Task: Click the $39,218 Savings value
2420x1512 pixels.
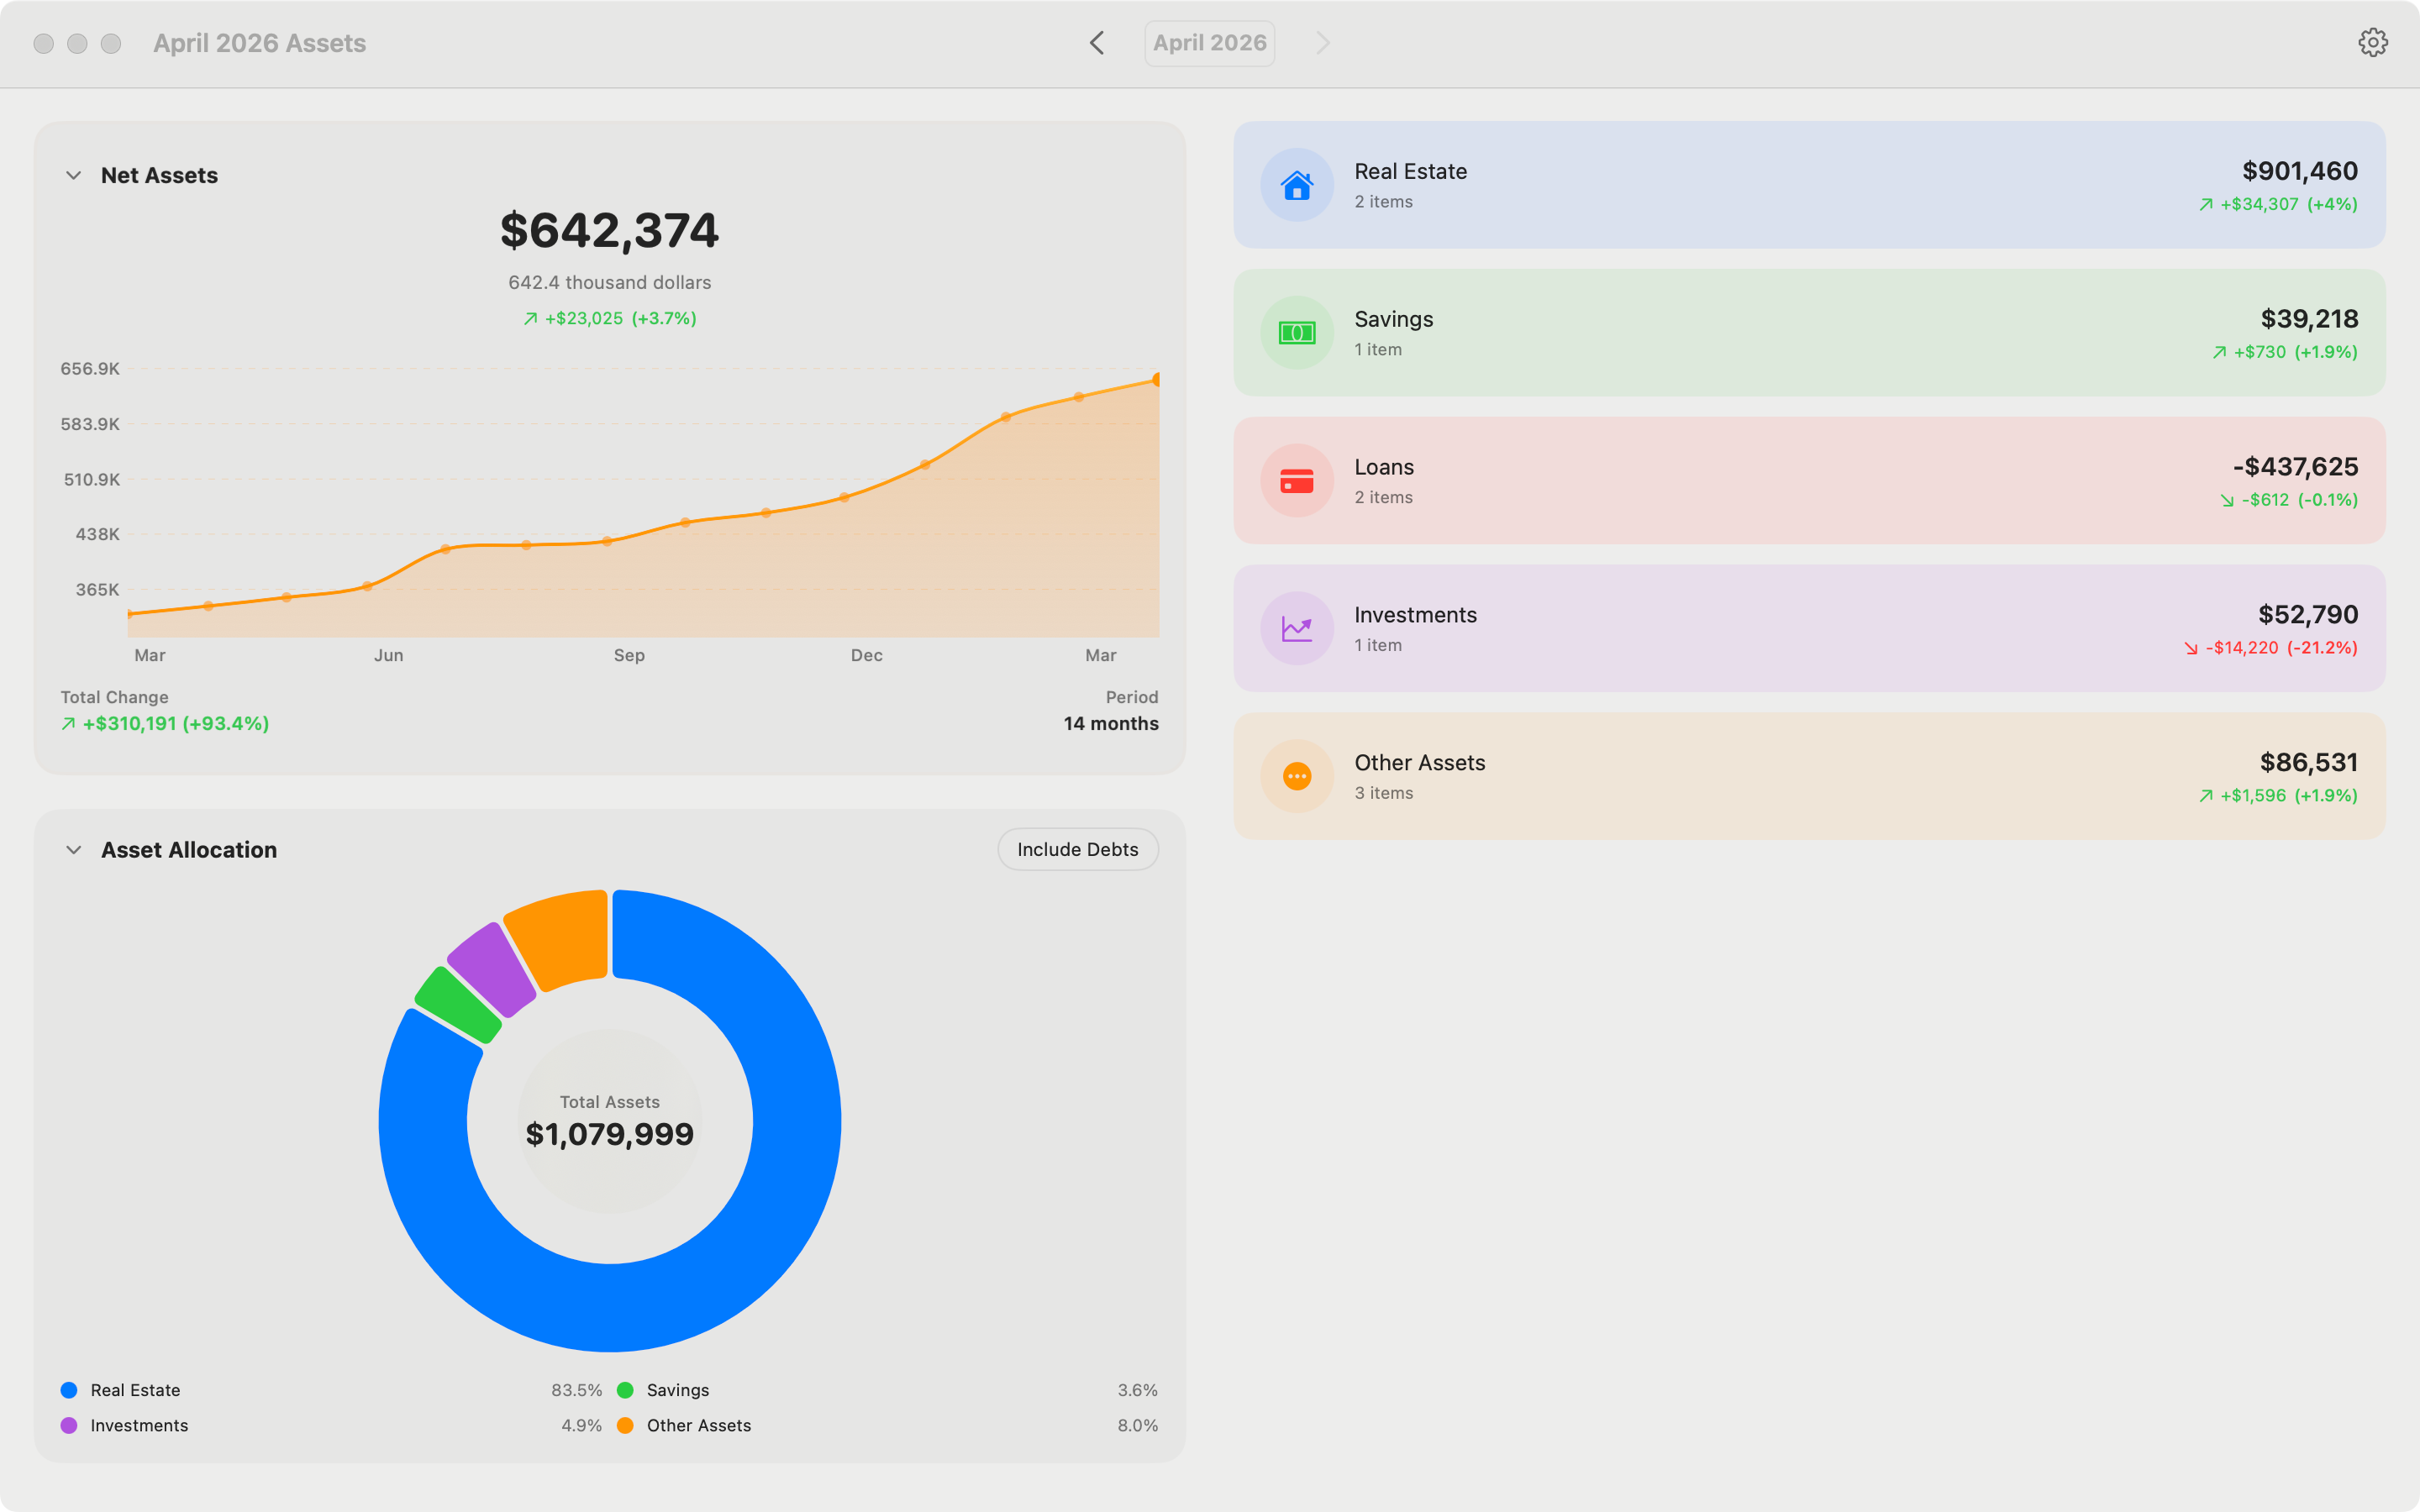Action: [2309, 319]
